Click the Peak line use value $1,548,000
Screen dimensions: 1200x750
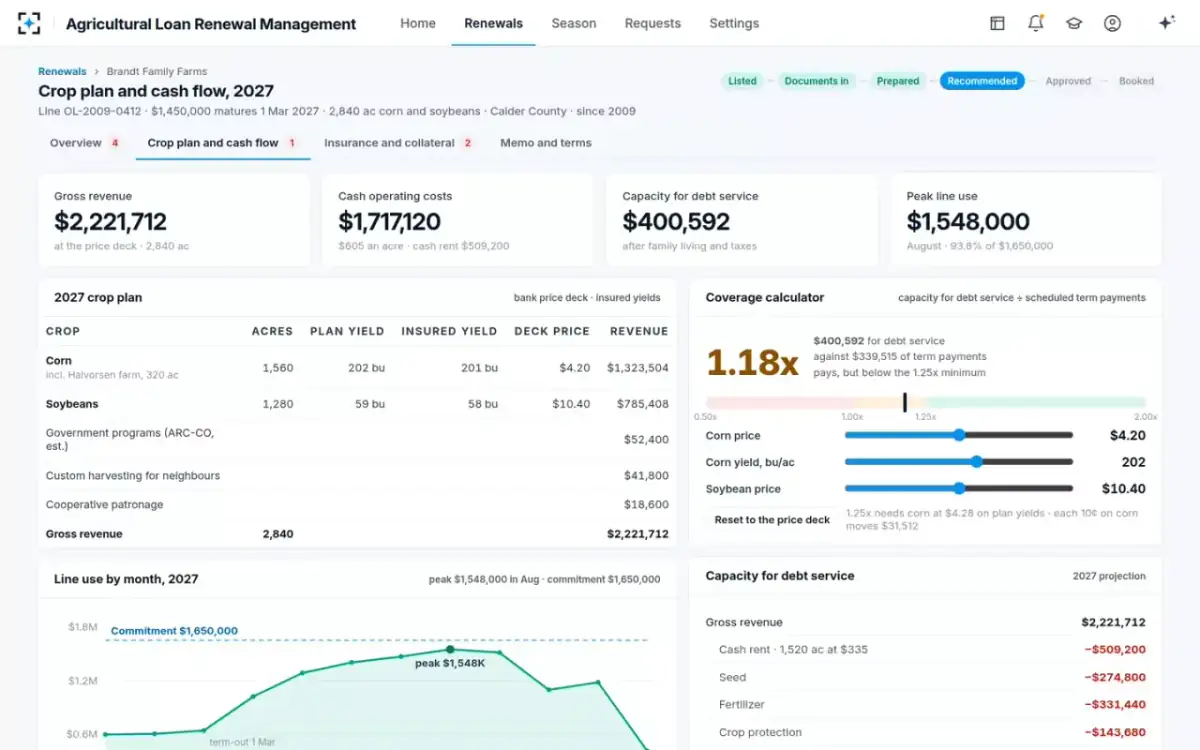pos(968,221)
